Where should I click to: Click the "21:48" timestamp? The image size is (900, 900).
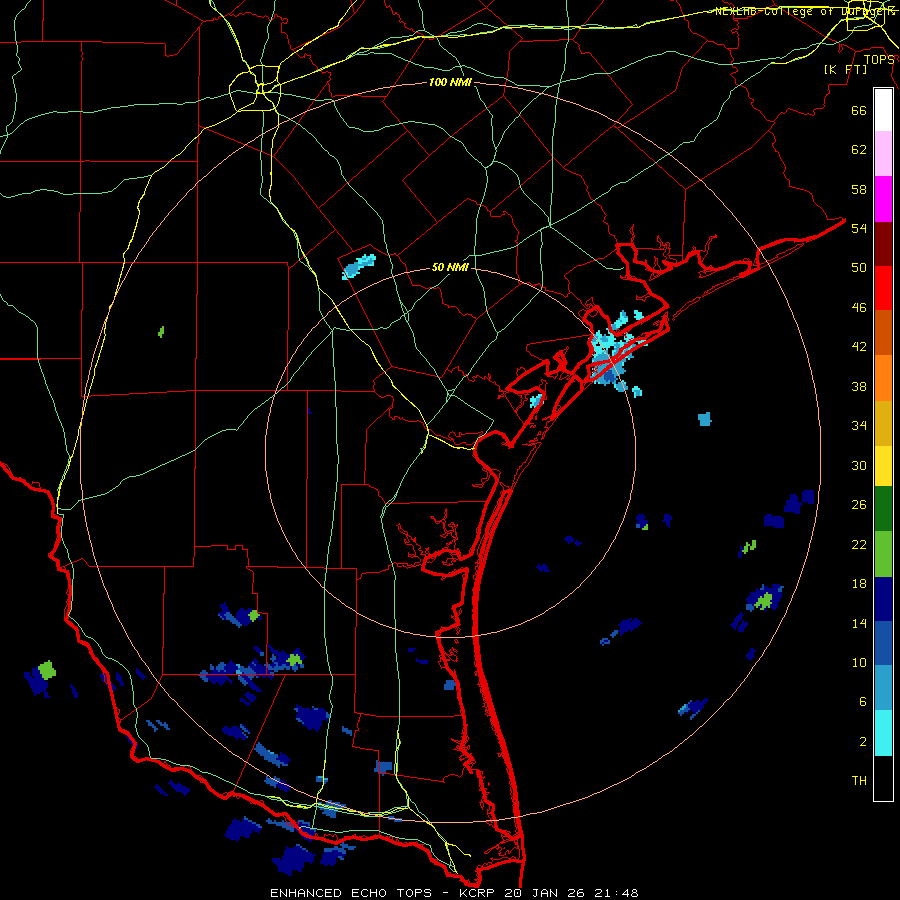click(x=616, y=893)
